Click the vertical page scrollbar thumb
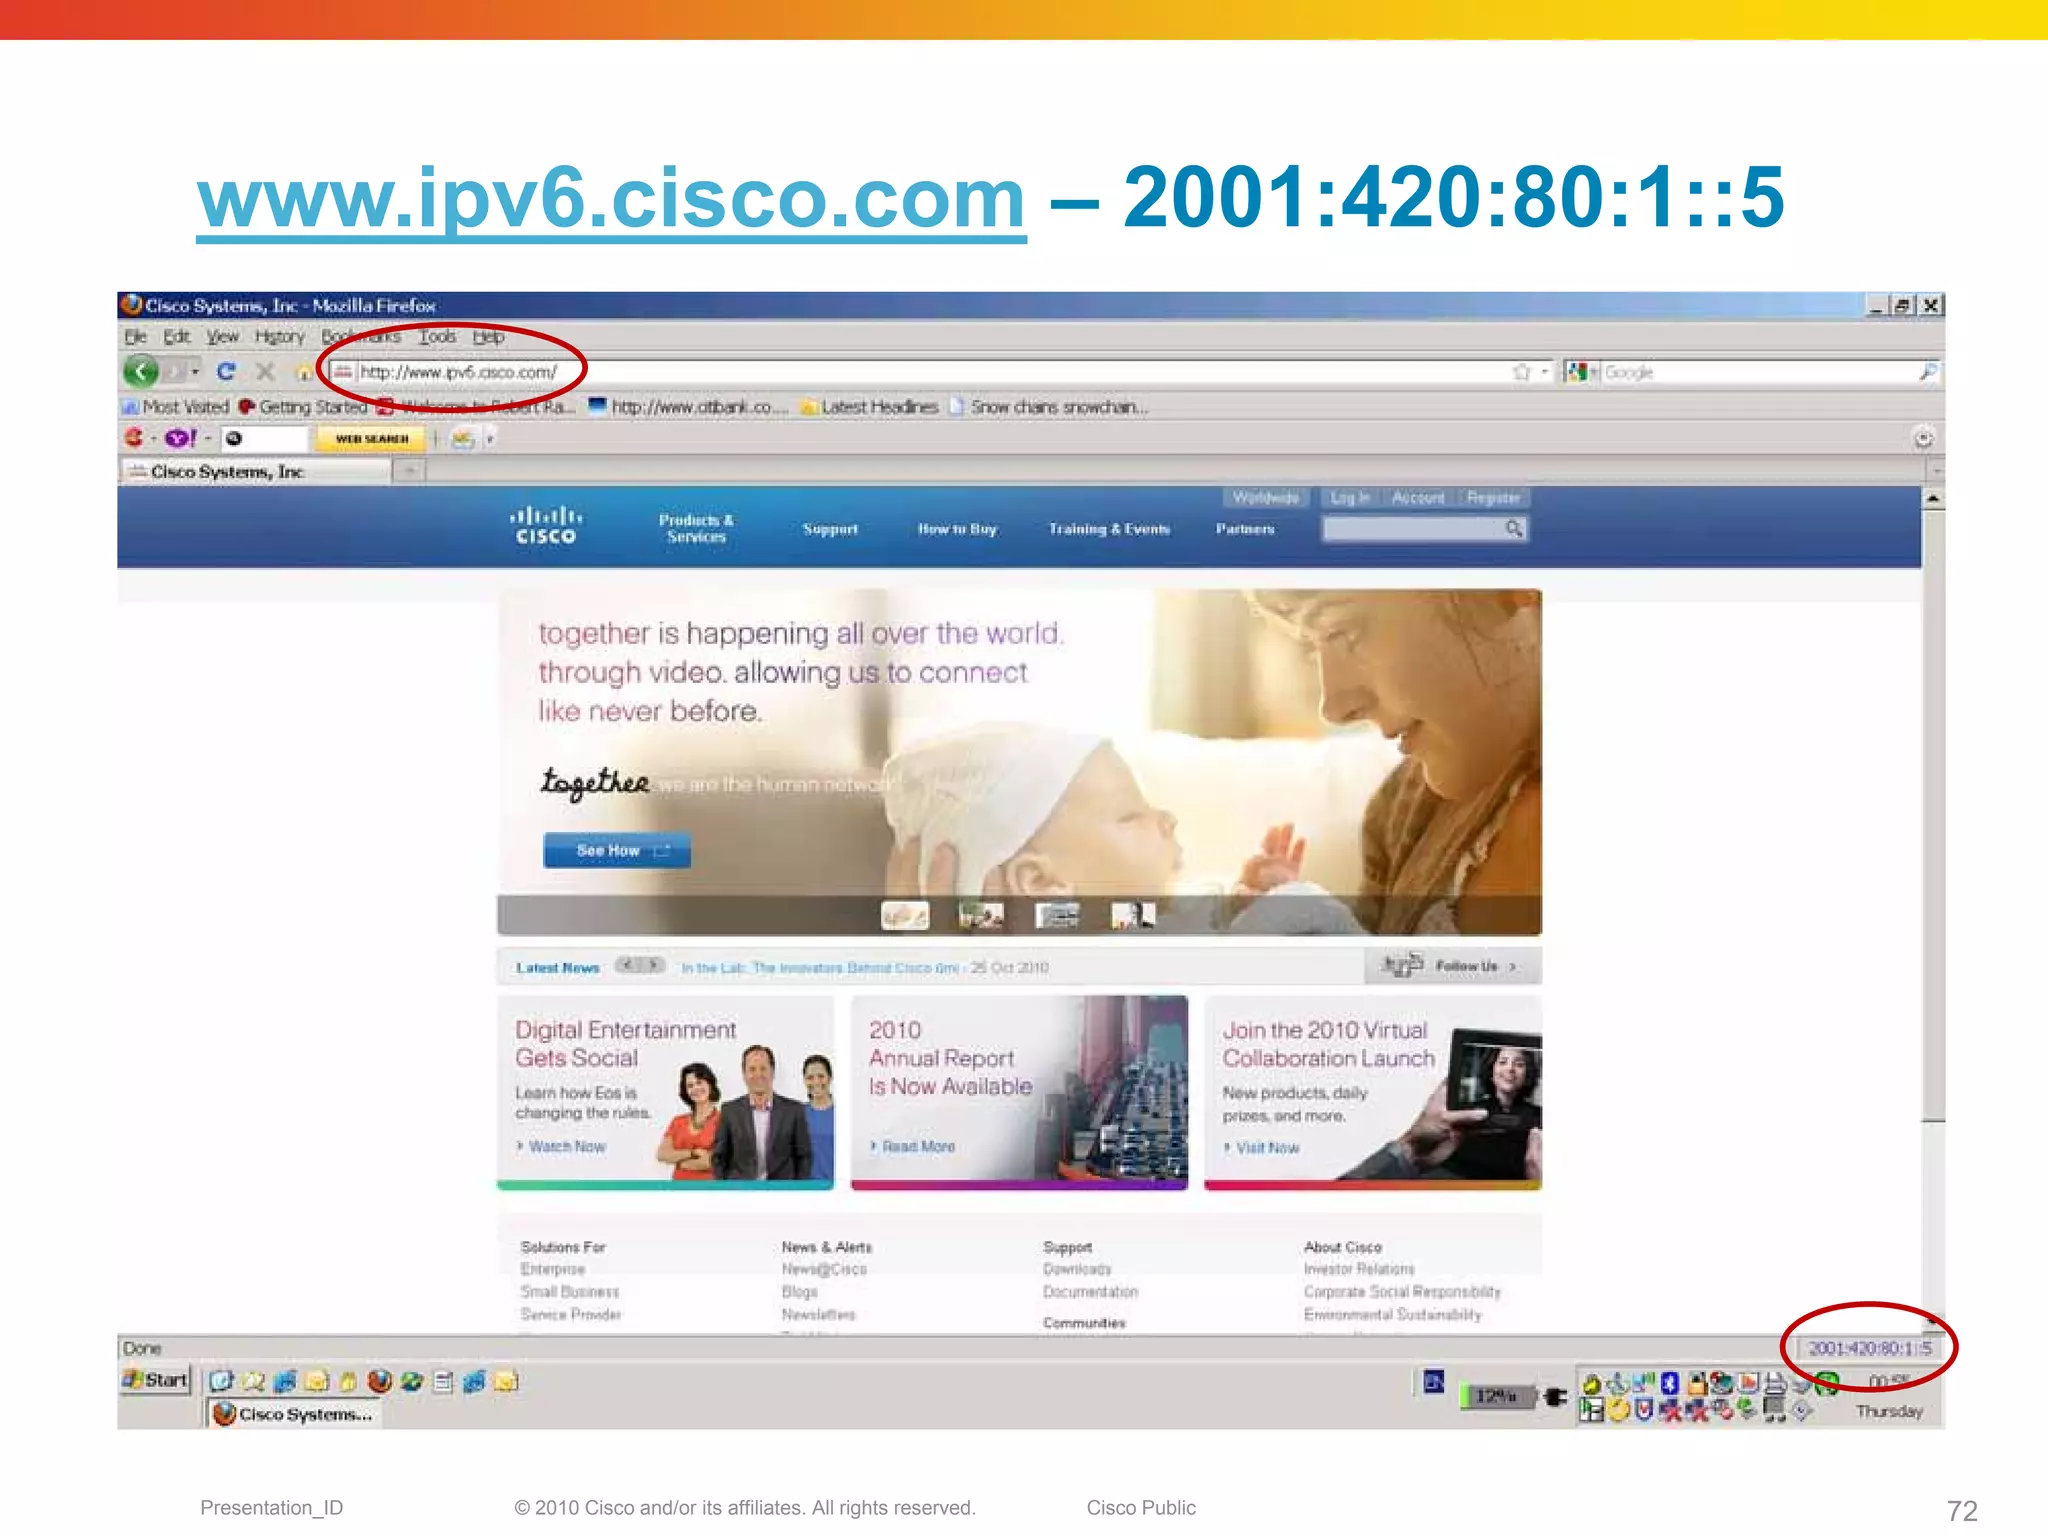 tap(1934, 817)
